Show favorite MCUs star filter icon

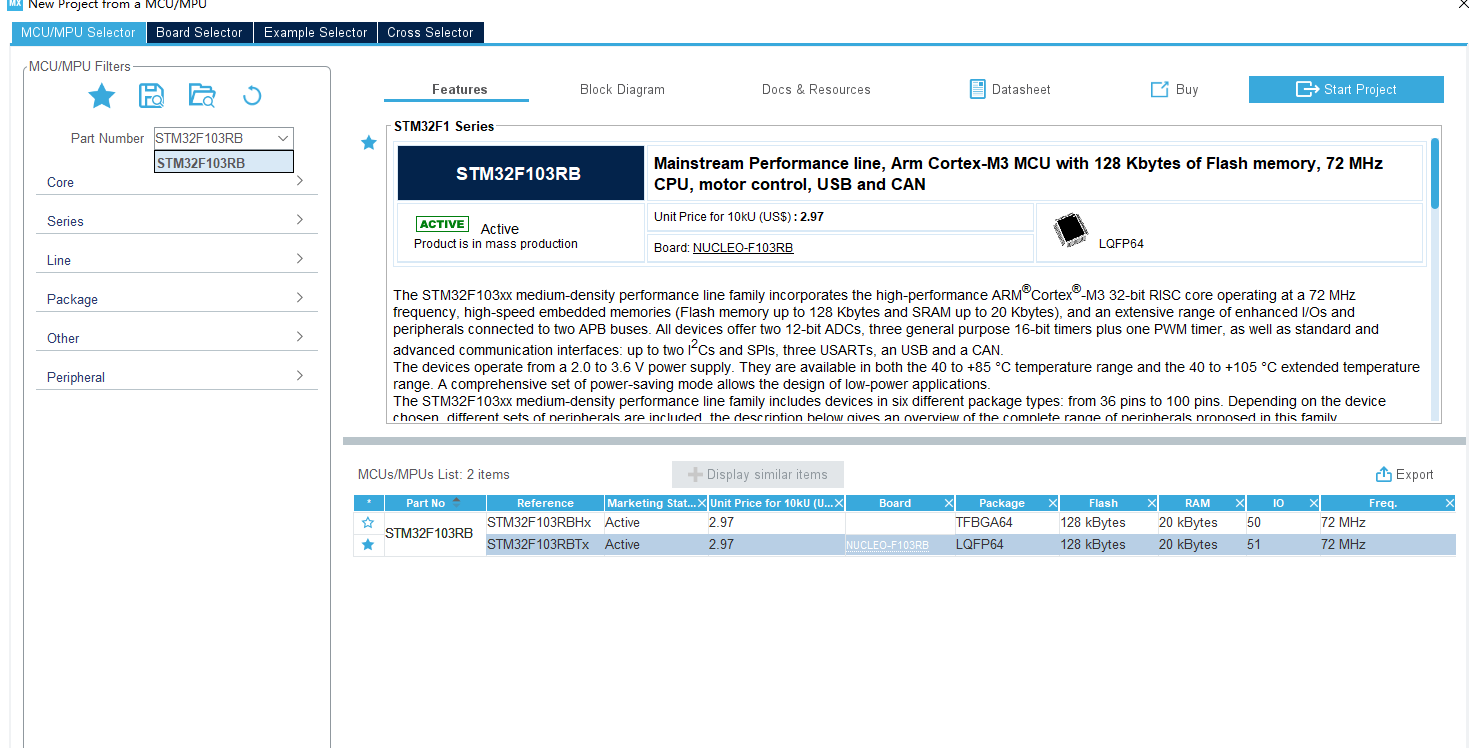[x=102, y=96]
